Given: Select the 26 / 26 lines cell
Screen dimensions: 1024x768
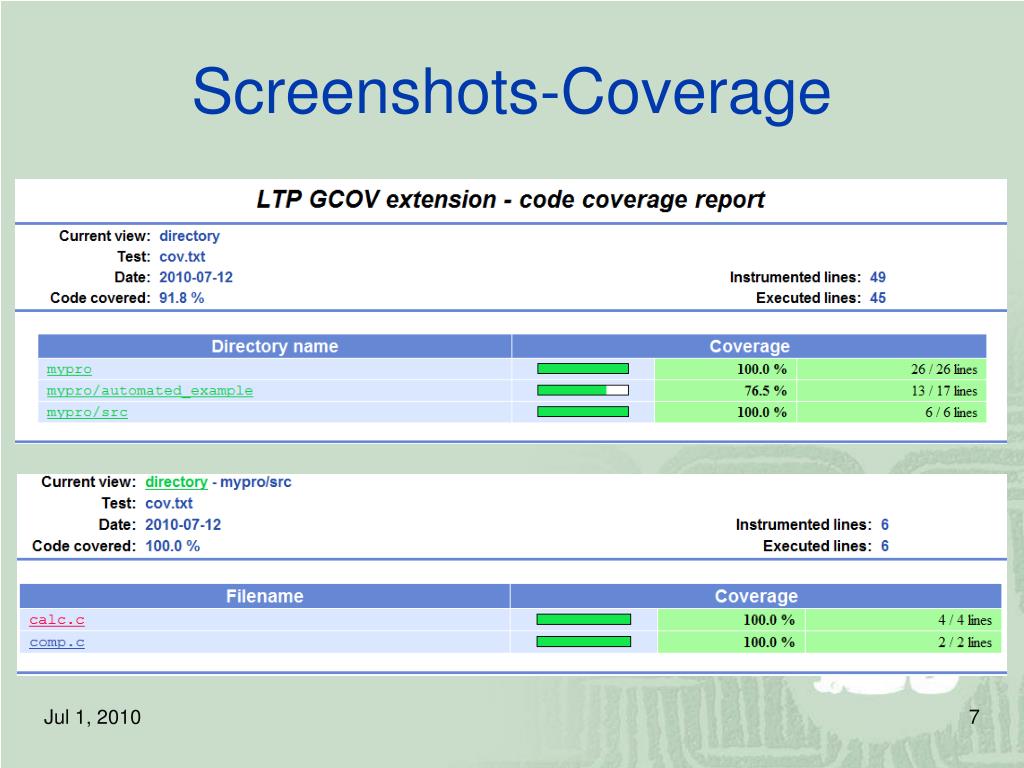Looking at the screenshot, I should (891, 369).
